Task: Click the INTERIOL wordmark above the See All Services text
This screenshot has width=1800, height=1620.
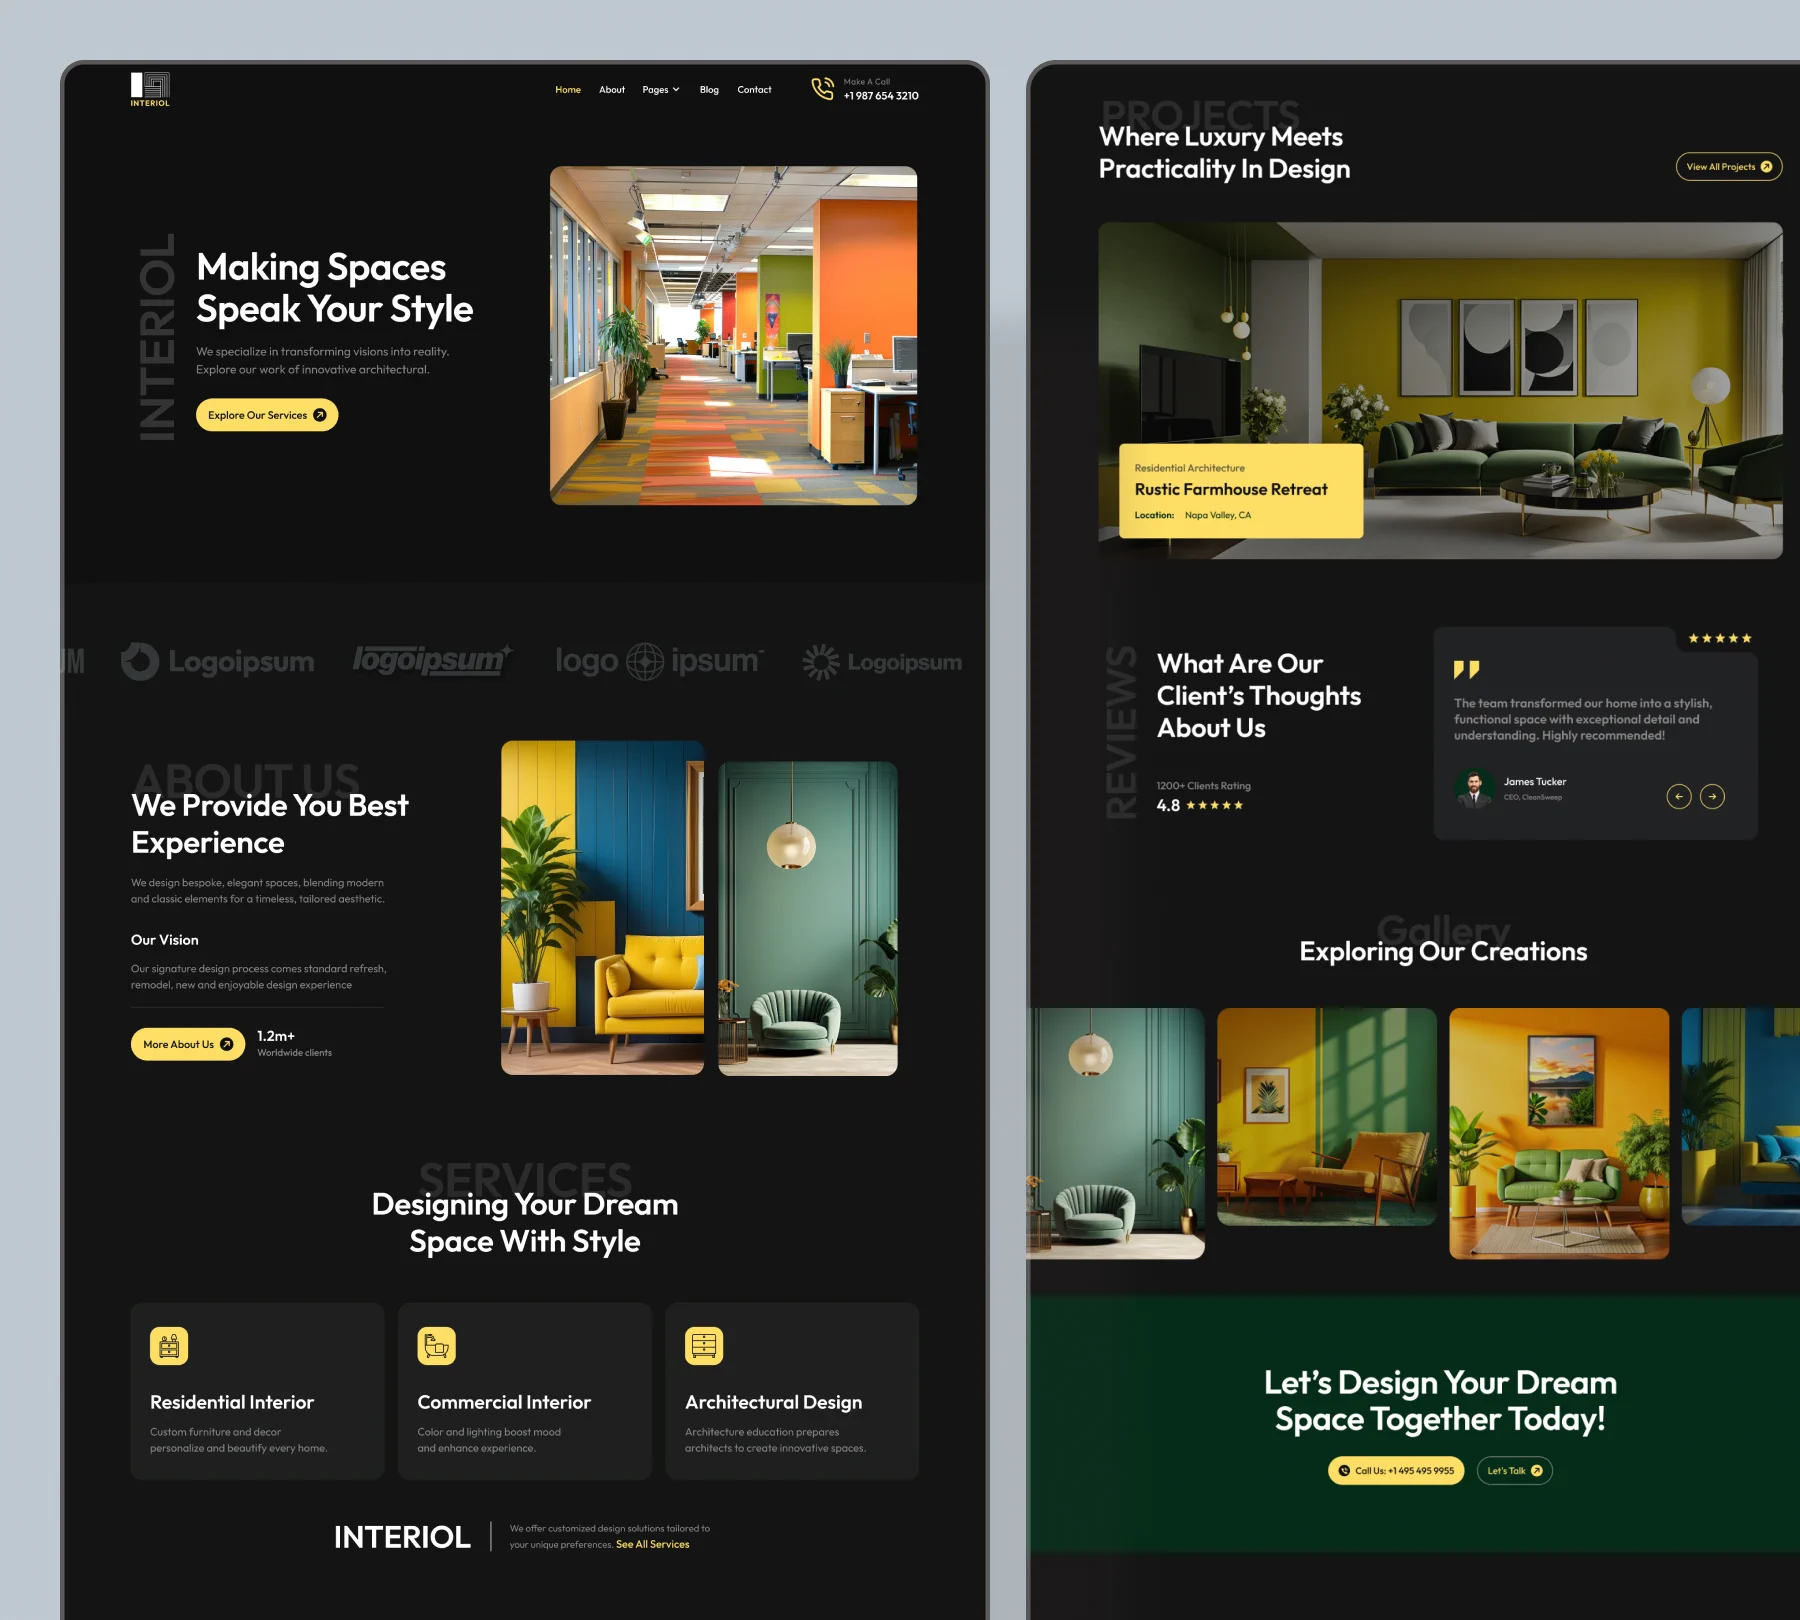Action: click(x=402, y=1537)
